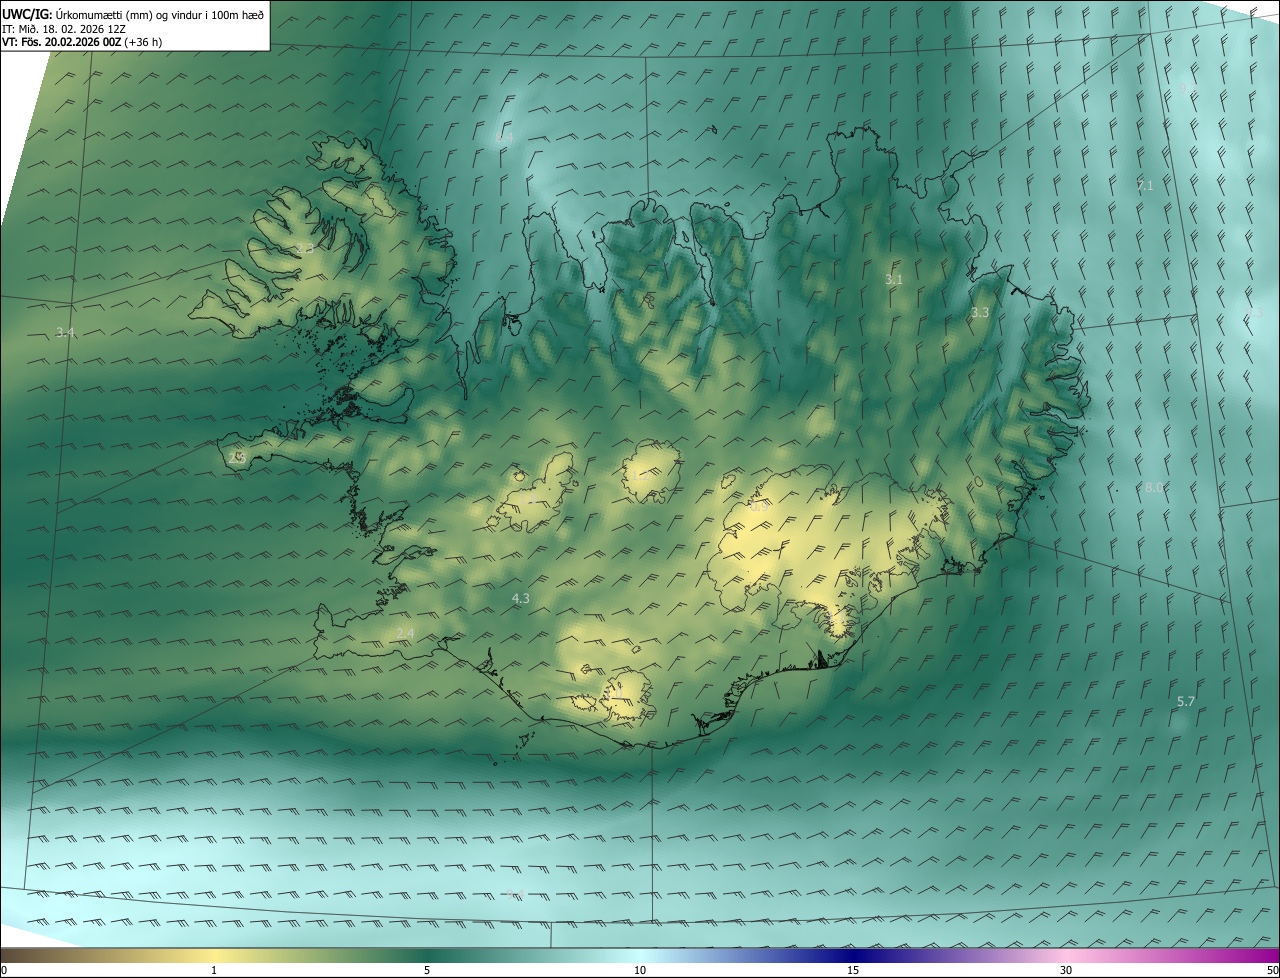Click the 'UWC/IG: Úrkomumætti (mm)' title line
Viewport: 1280px width, 978px height.
(133, 14)
